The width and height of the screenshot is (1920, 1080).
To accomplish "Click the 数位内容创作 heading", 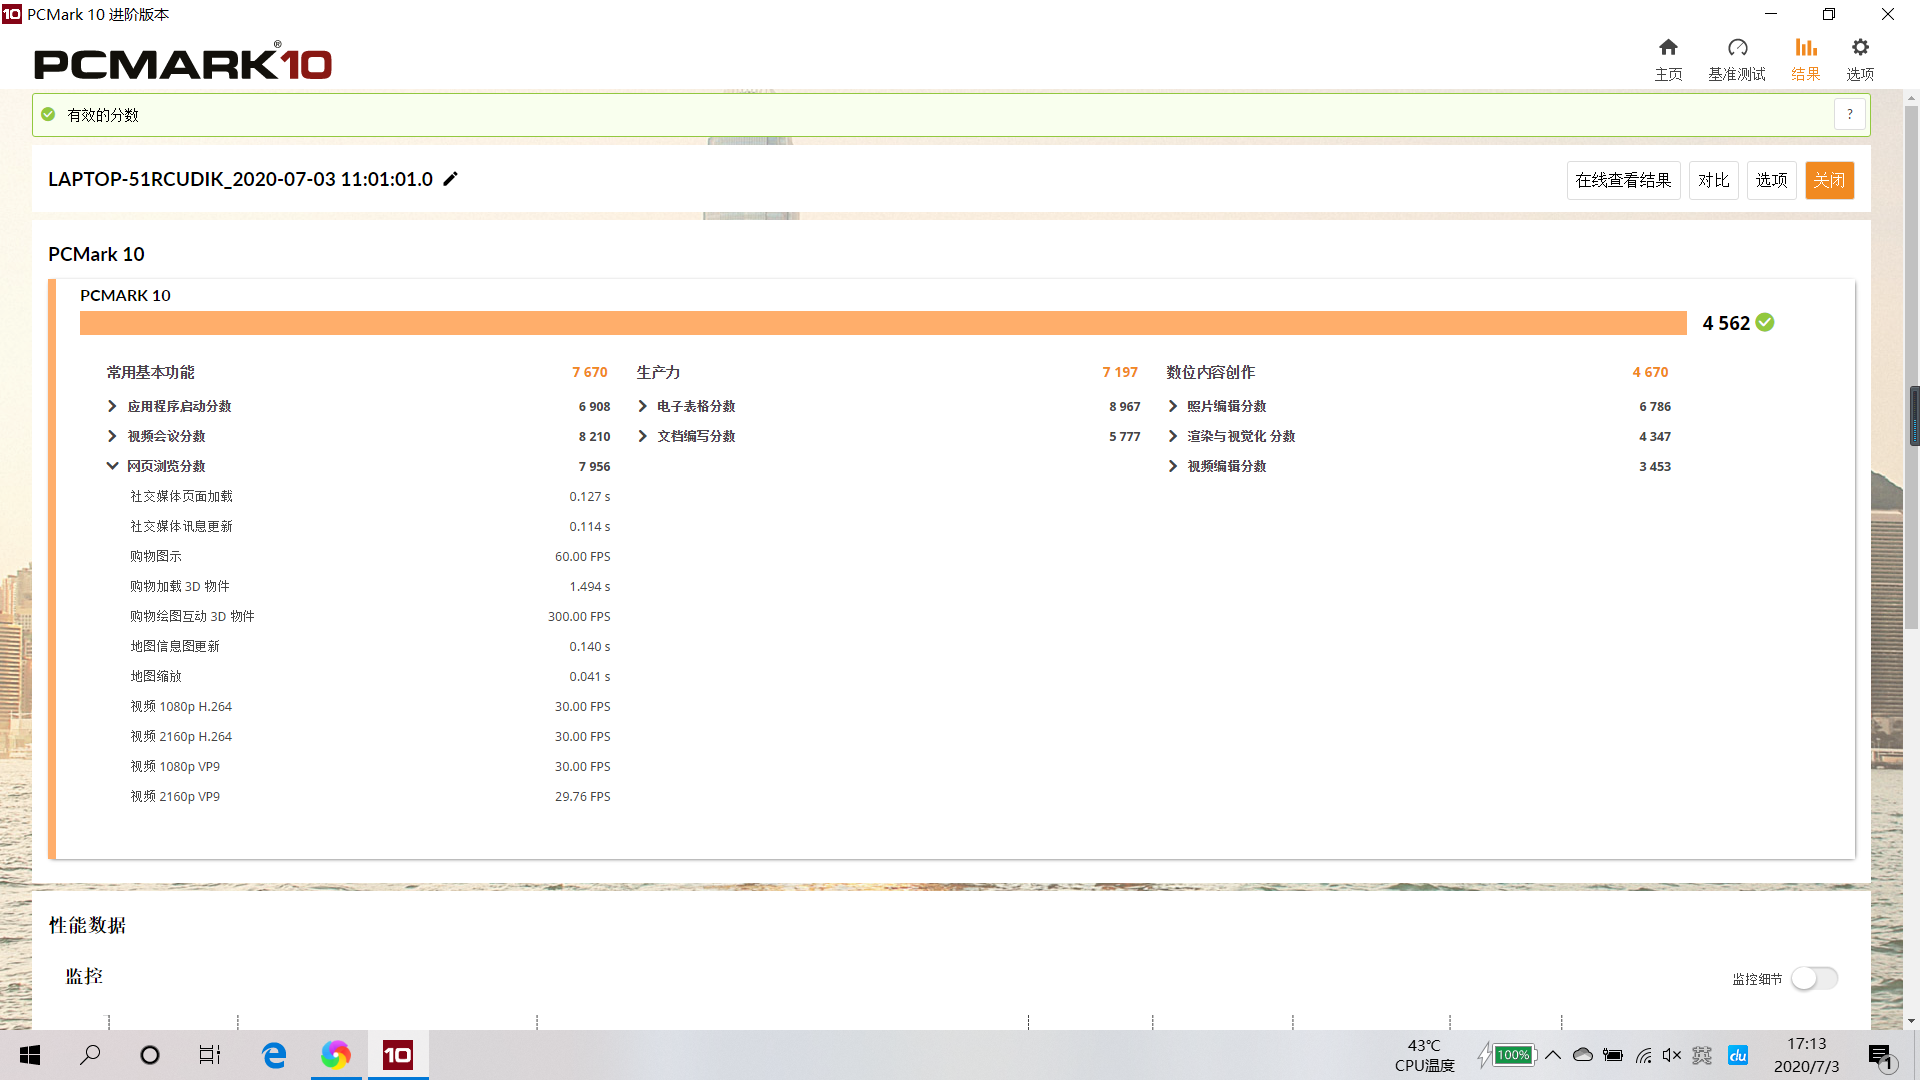I will point(1210,372).
